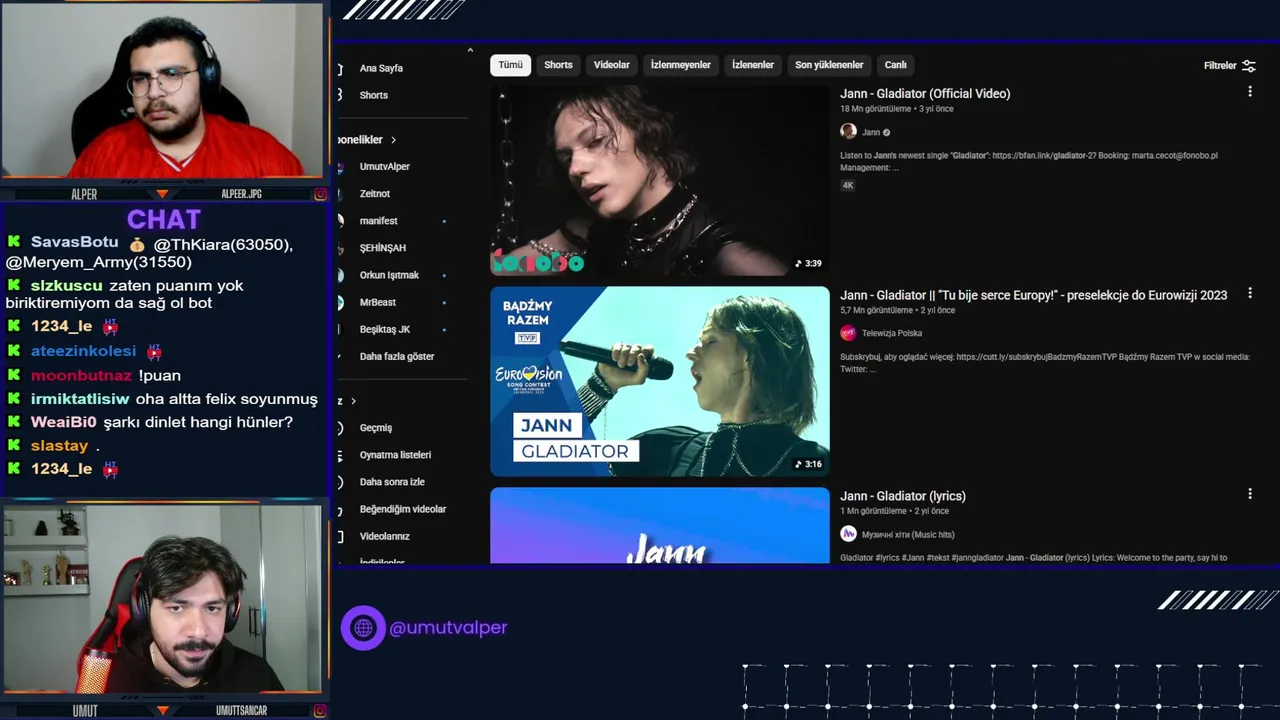Click the verified badge next to Jann

click(x=886, y=132)
